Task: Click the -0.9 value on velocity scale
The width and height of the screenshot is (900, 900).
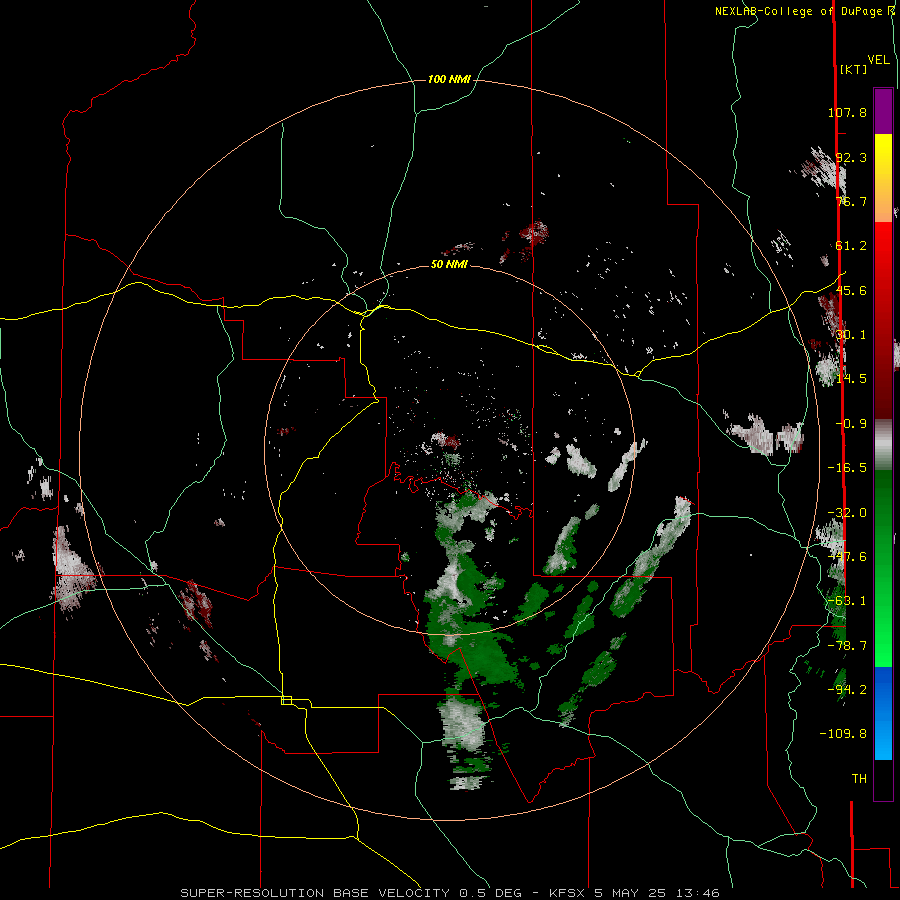Action: pos(851,424)
